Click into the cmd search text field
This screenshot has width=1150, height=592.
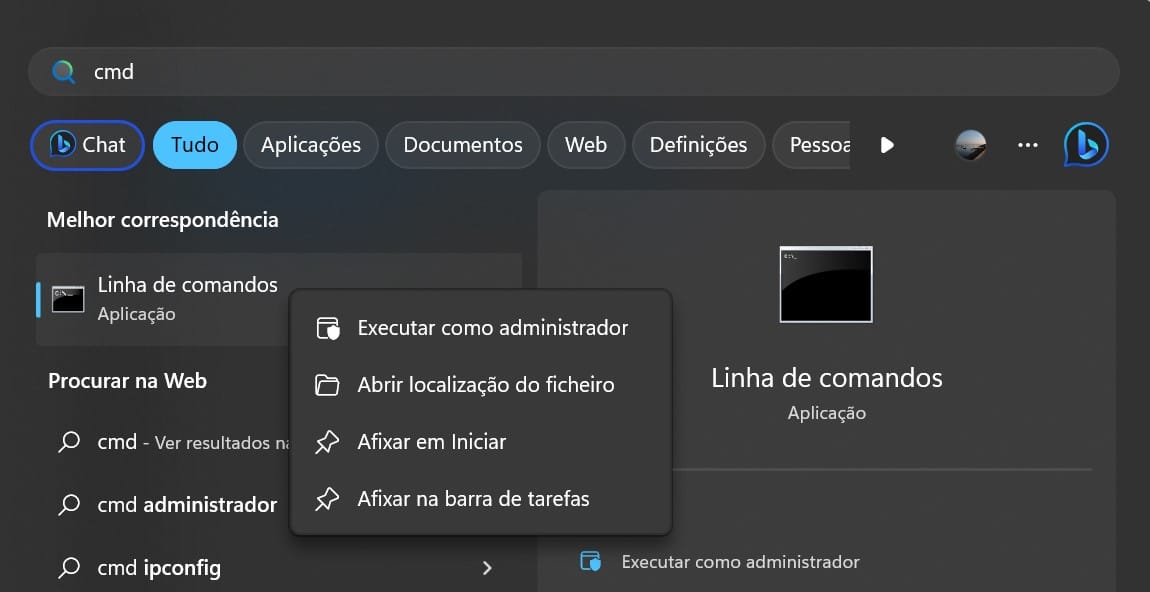click(580, 72)
